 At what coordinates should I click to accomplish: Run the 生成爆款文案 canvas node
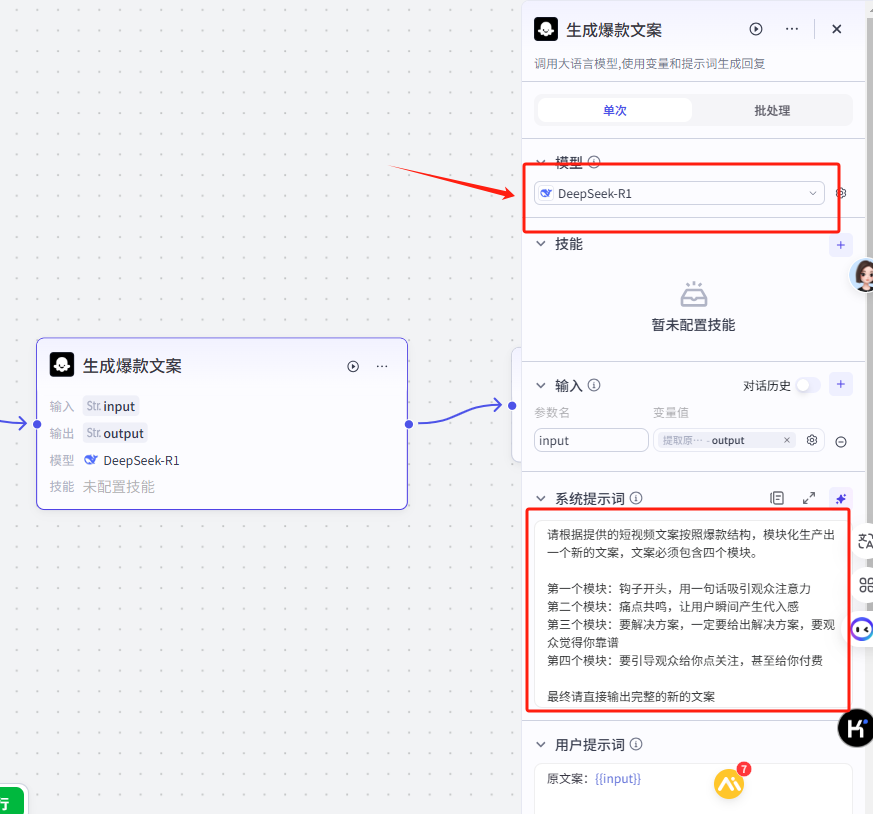(353, 366)
